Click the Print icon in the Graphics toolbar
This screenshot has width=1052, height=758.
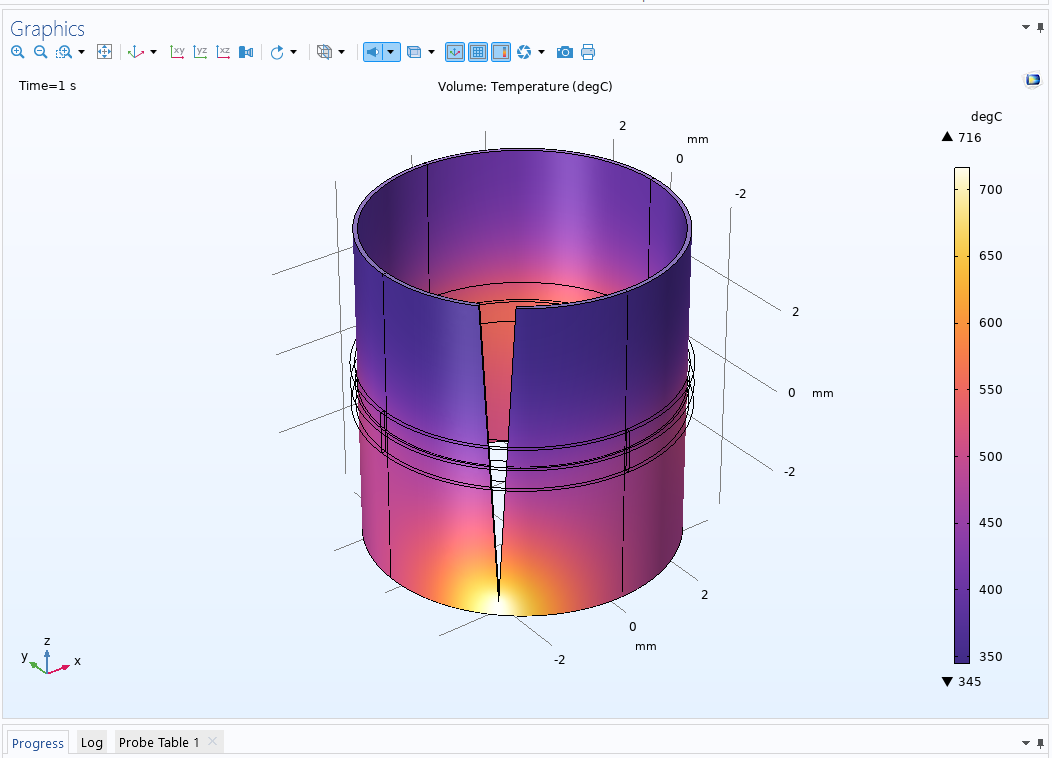tap(588, 52)
